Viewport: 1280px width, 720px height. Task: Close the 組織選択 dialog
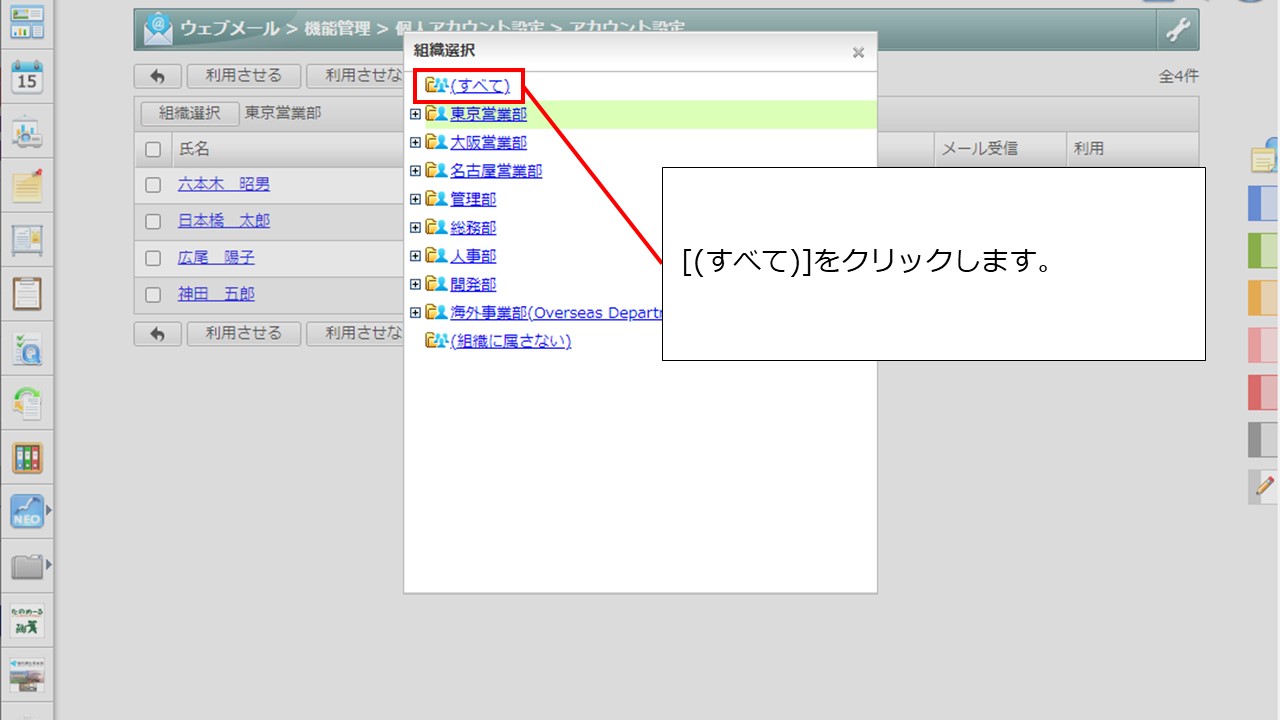click(858, 52)
